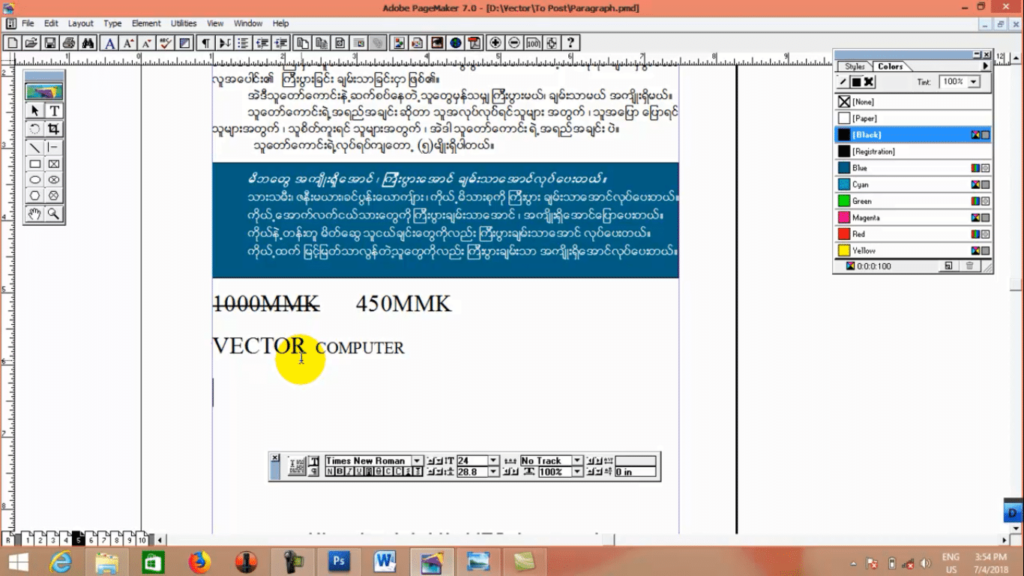Click the Save disk icon

50,43
